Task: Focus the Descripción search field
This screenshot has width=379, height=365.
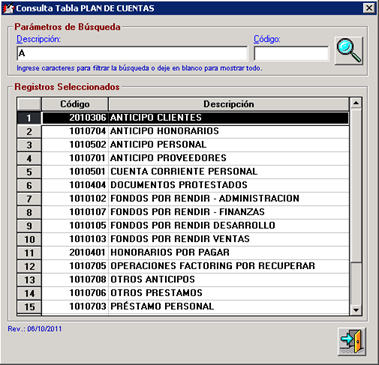Action: [132, 53]
